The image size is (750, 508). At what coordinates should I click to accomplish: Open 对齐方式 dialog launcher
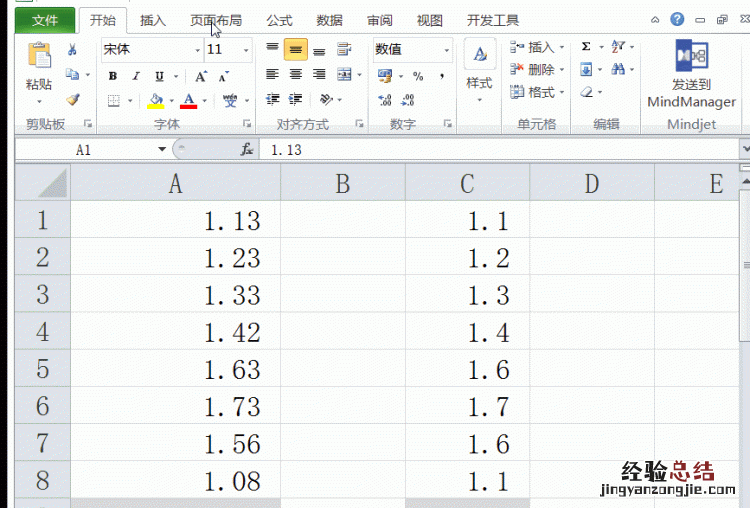coord(359,124)
